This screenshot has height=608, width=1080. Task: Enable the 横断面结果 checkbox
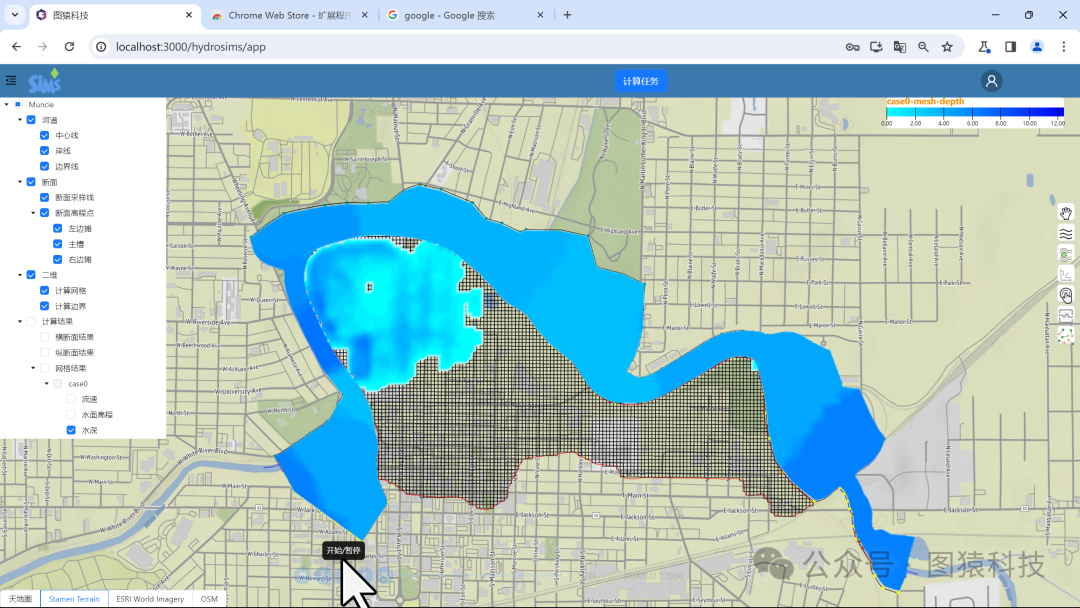tap(45, 337)
